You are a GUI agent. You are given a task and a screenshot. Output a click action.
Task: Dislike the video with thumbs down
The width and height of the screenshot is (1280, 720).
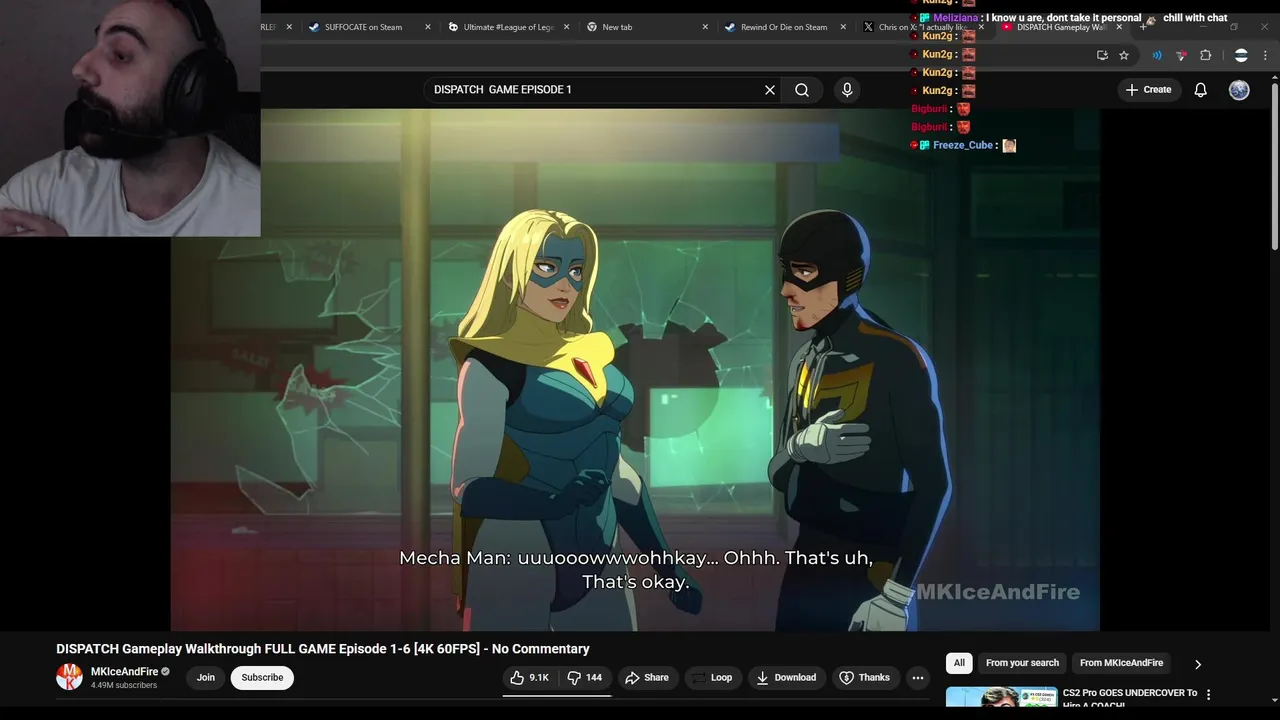point(585,678)
